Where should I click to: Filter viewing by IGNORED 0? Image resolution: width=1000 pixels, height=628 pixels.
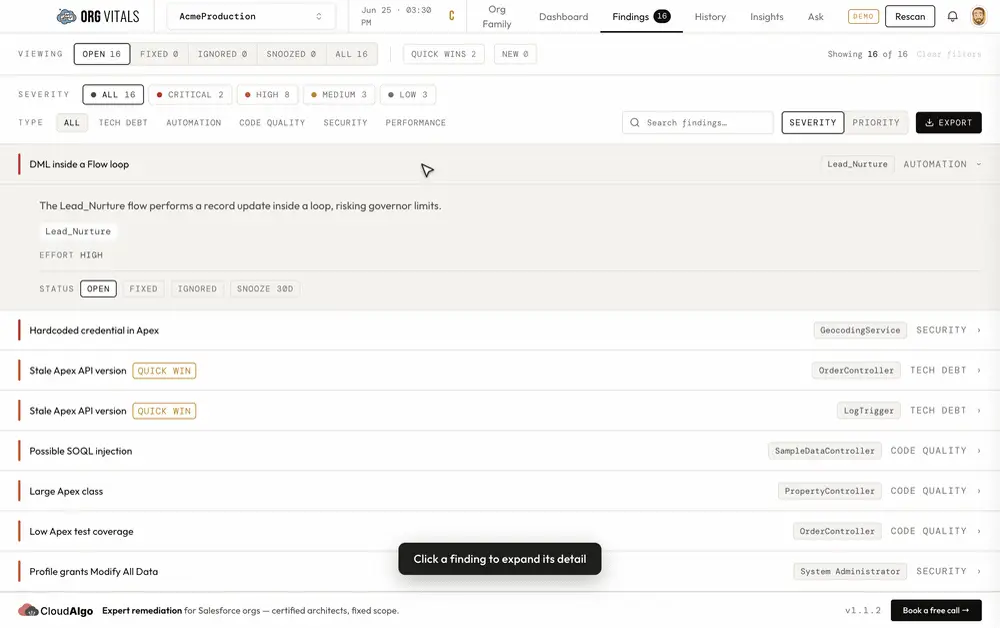222,54
